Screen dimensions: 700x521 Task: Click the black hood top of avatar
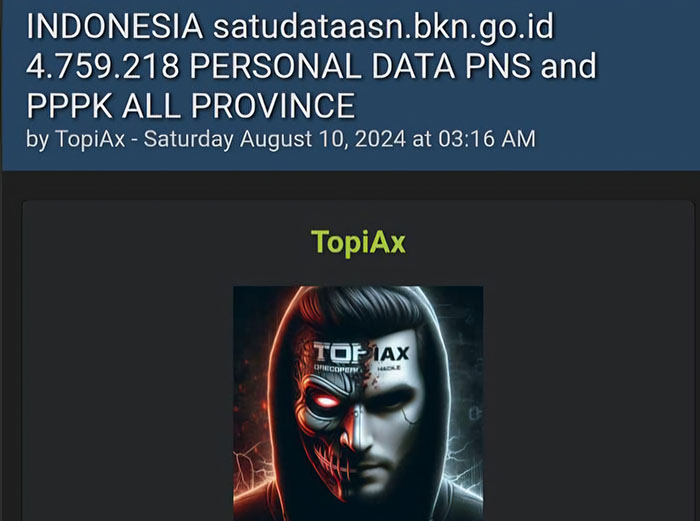[357, 304]
